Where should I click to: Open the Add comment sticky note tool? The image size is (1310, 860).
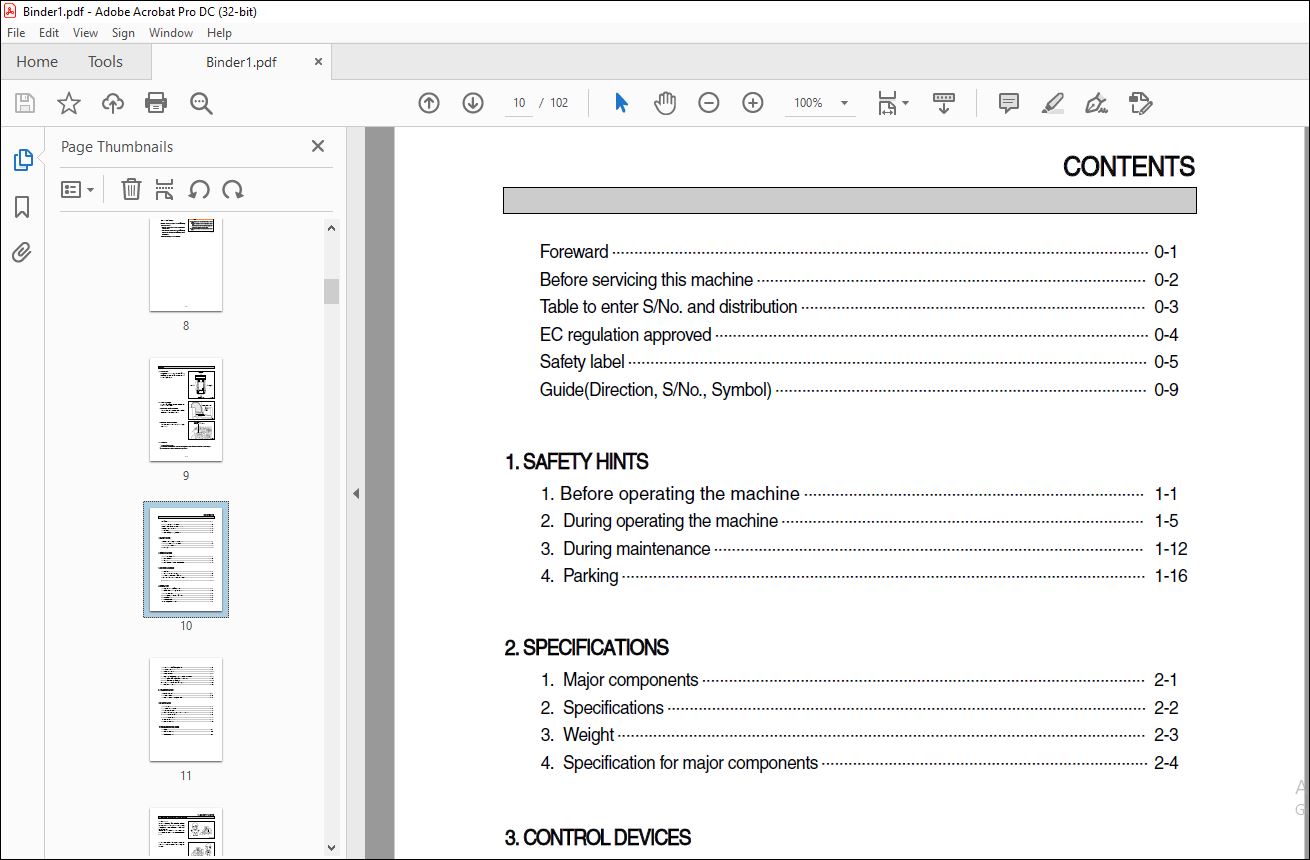(x=1009, y=103)
